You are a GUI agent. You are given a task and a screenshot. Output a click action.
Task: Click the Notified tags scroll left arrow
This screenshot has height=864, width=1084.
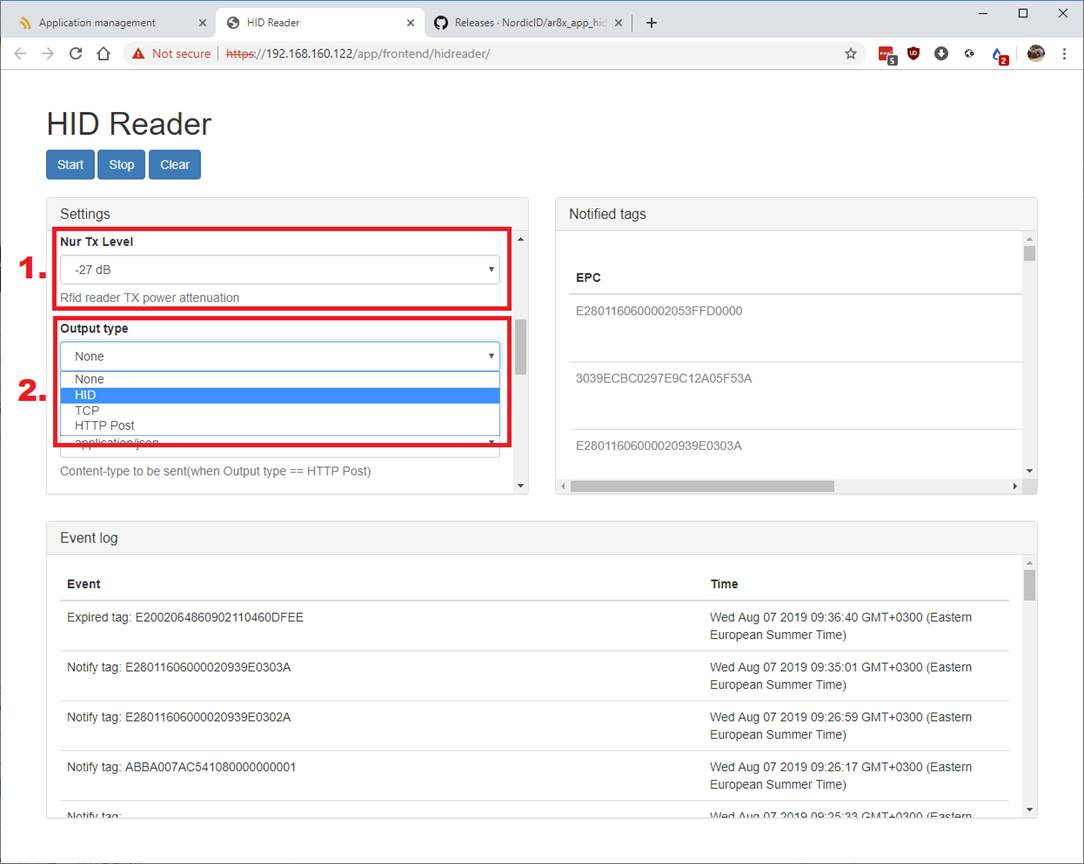tap(563, 487)
